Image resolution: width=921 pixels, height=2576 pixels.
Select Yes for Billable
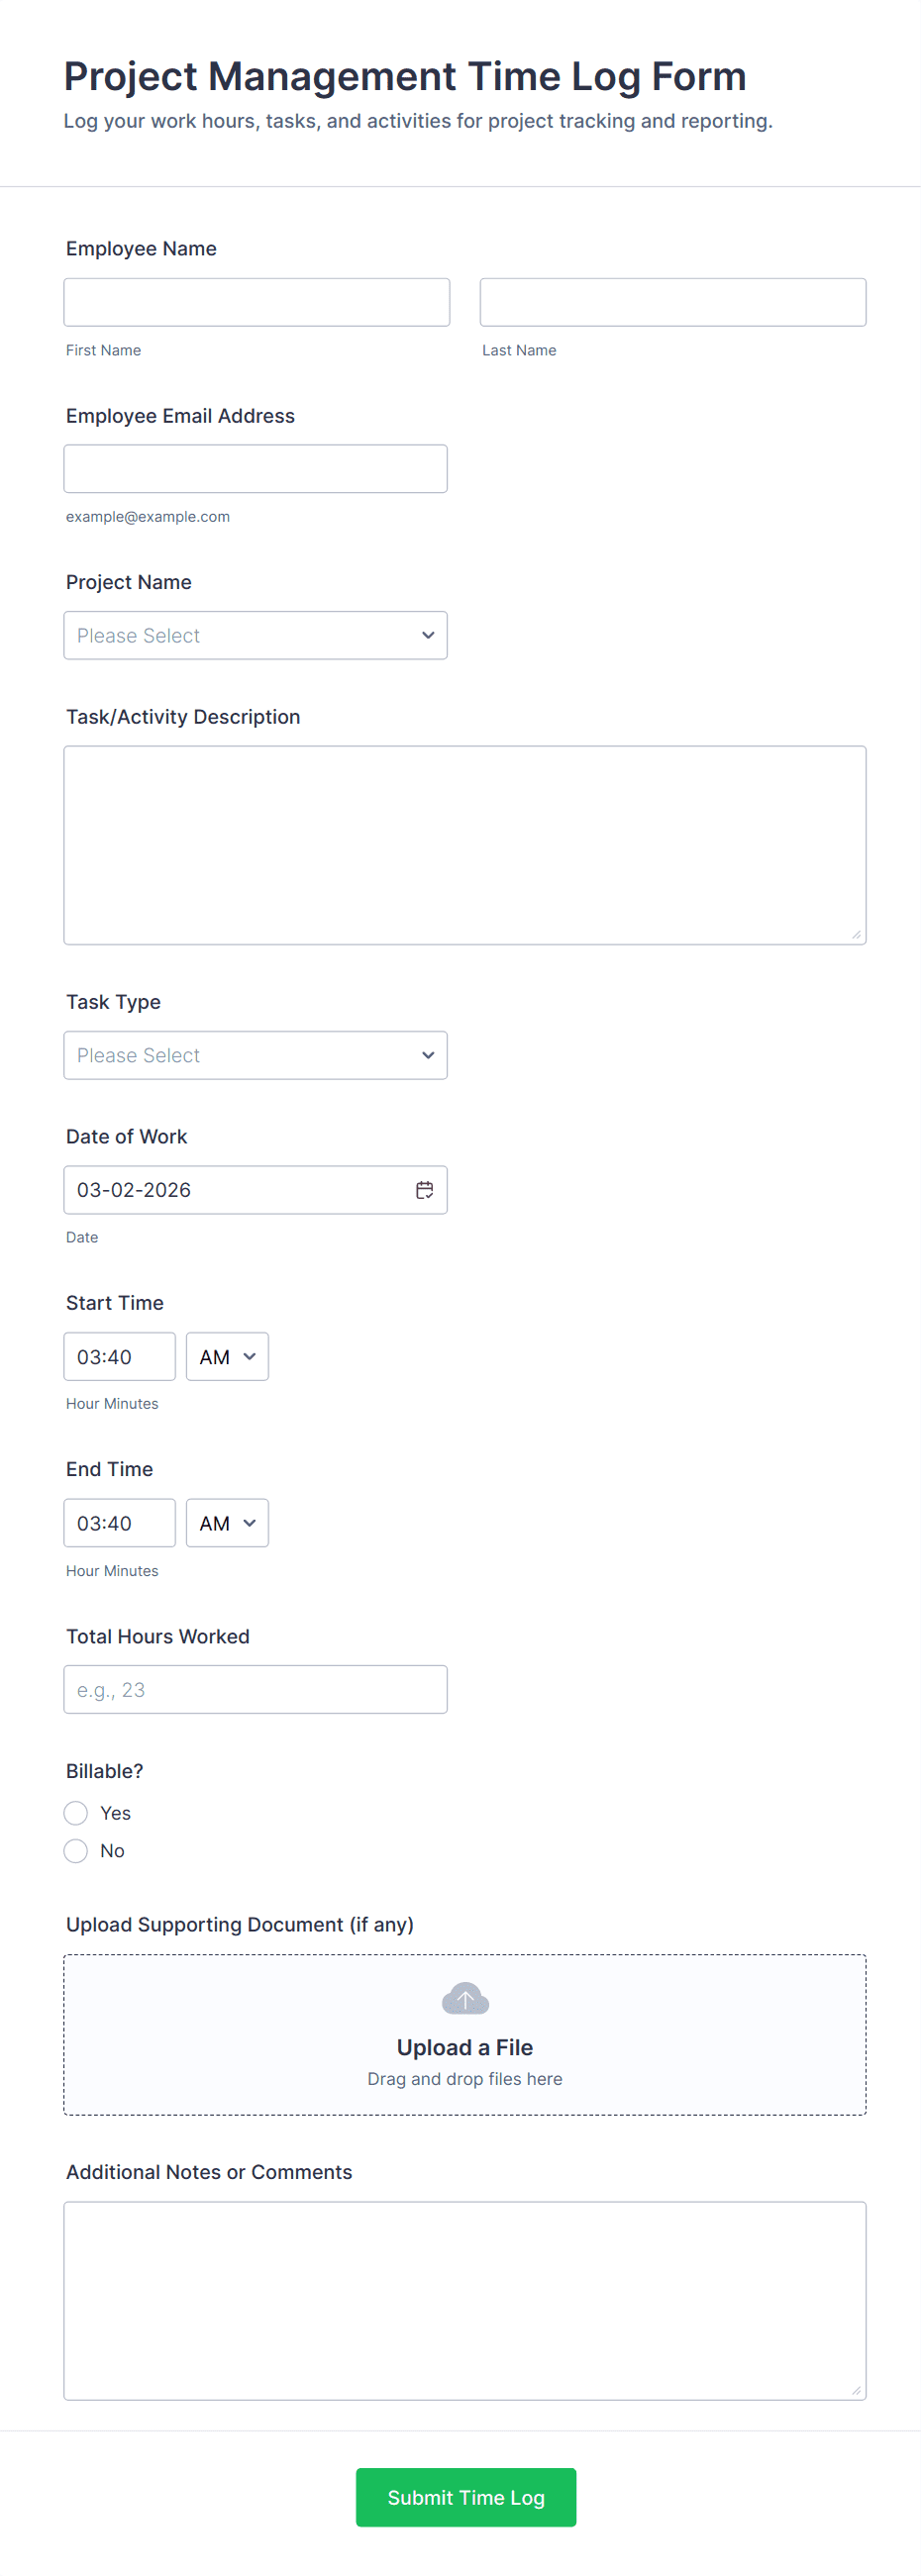76,1813
